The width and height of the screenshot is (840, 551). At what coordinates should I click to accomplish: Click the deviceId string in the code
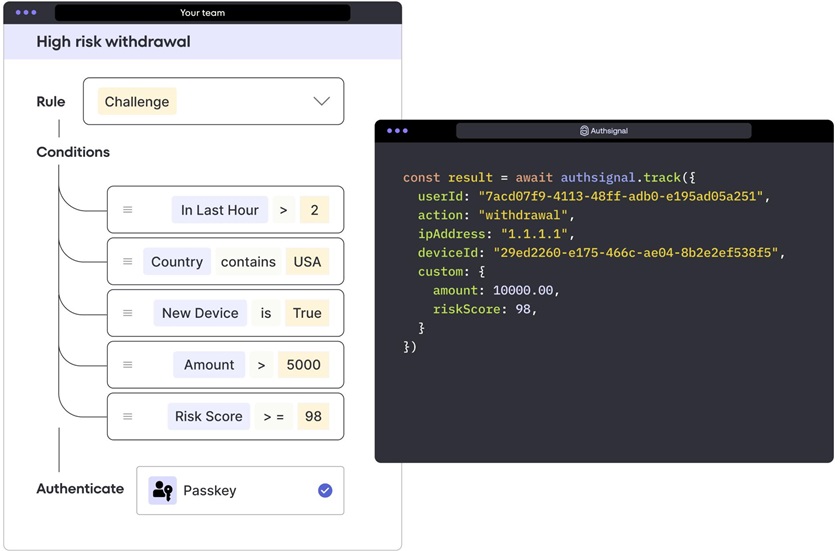[x=635, y=252]
